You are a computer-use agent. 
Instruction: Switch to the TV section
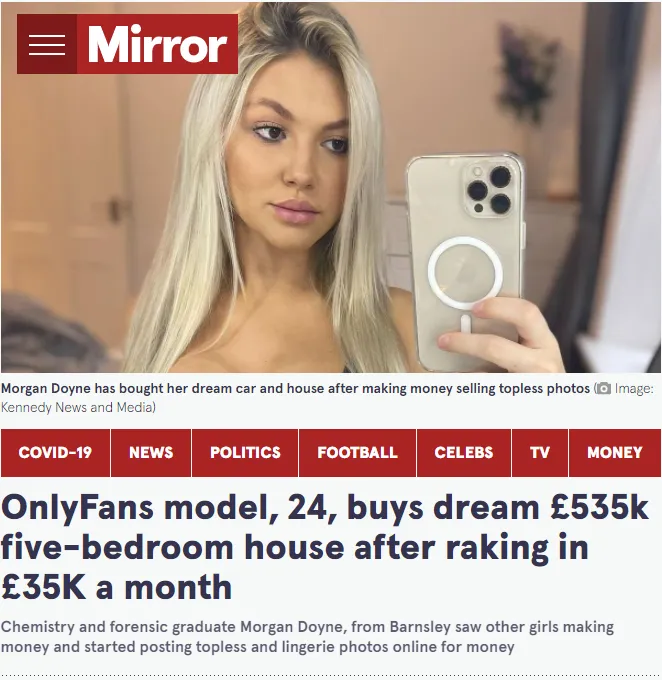pos(540,453)
